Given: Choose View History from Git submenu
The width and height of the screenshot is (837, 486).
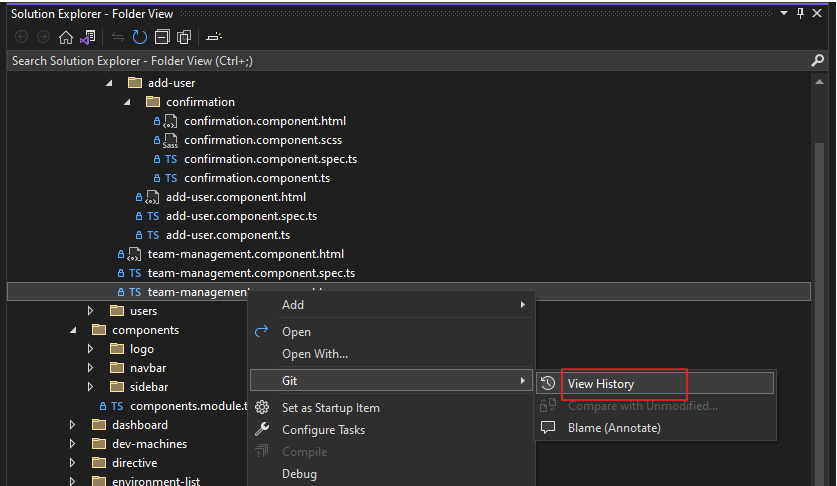Looking at the screenshot, I should [600, 383].
